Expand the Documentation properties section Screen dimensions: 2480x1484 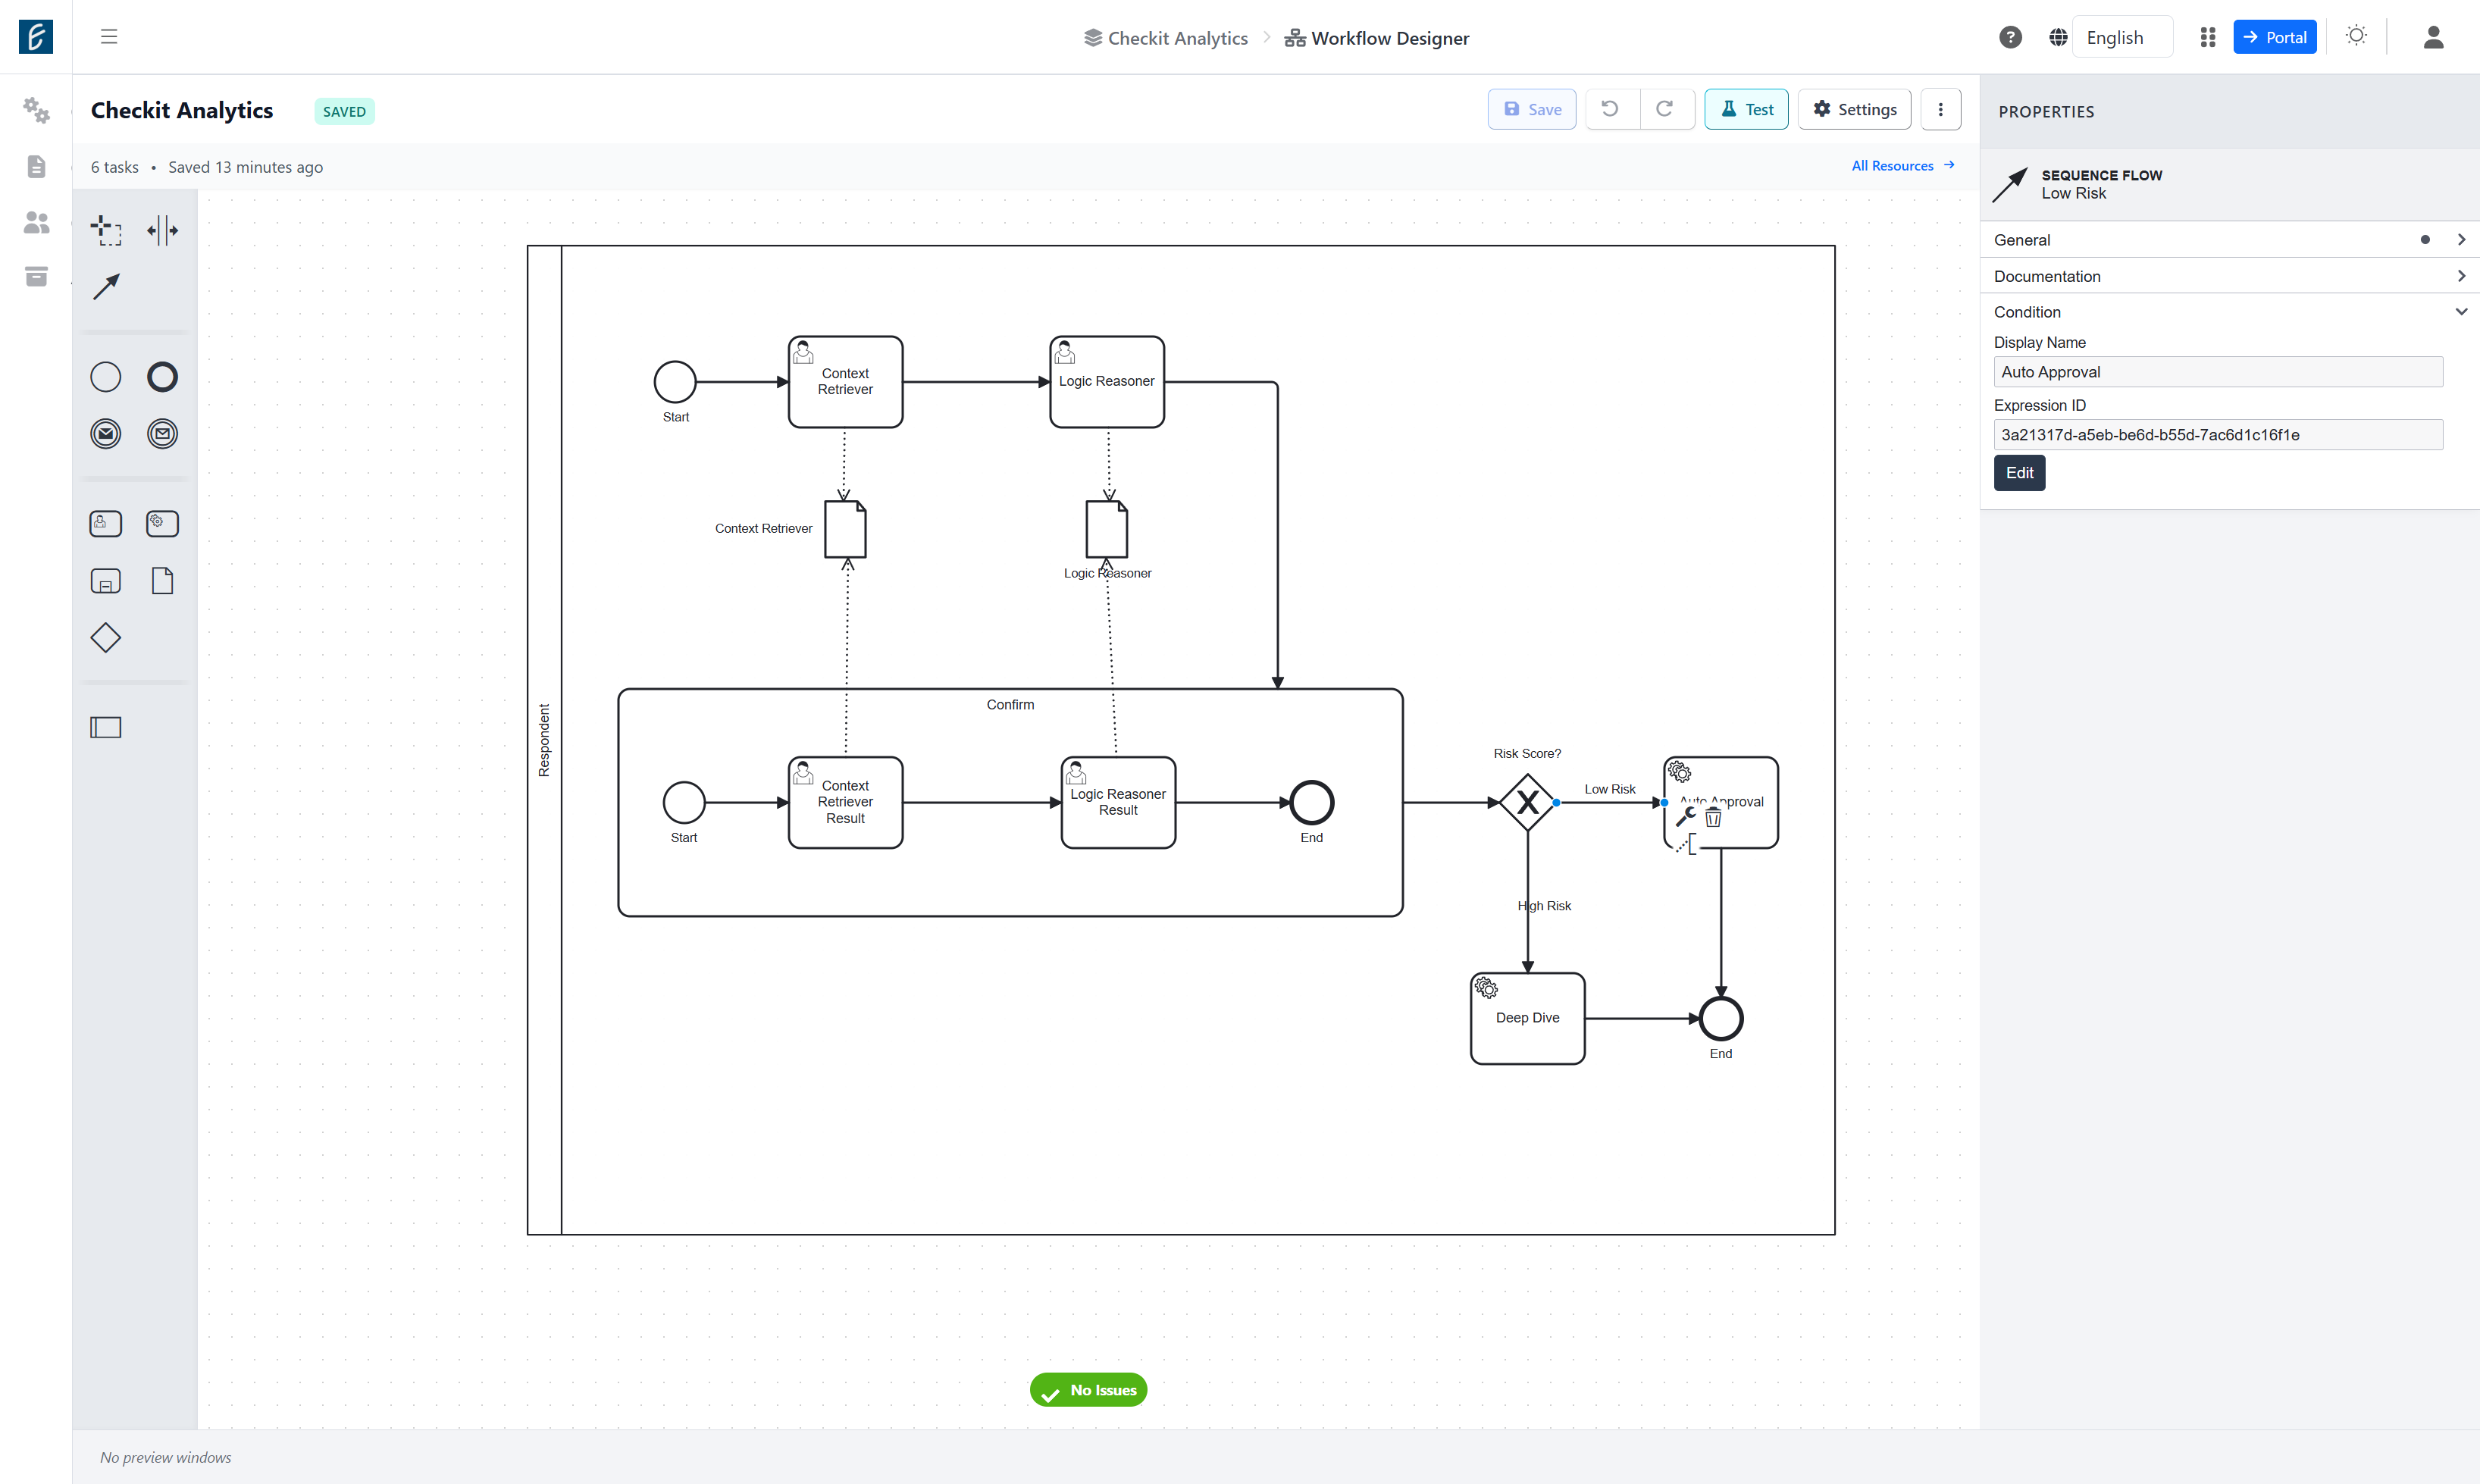2229,276
